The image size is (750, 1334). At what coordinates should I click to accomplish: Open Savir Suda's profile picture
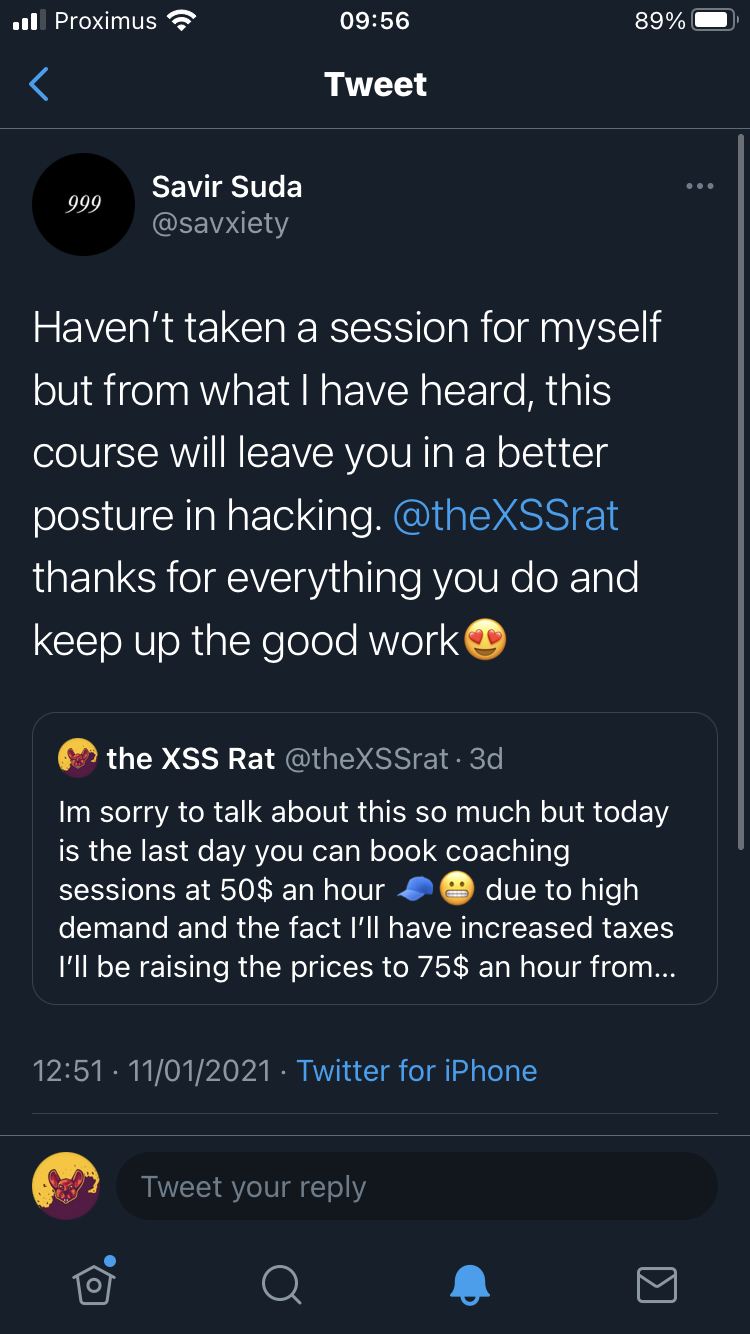tap(84, 204)
